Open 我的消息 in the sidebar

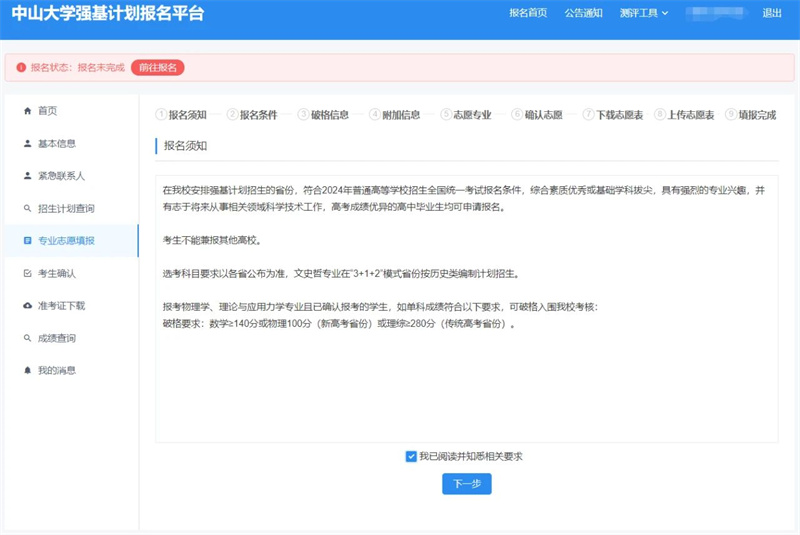pyautogui.click(x=71, y=370)
